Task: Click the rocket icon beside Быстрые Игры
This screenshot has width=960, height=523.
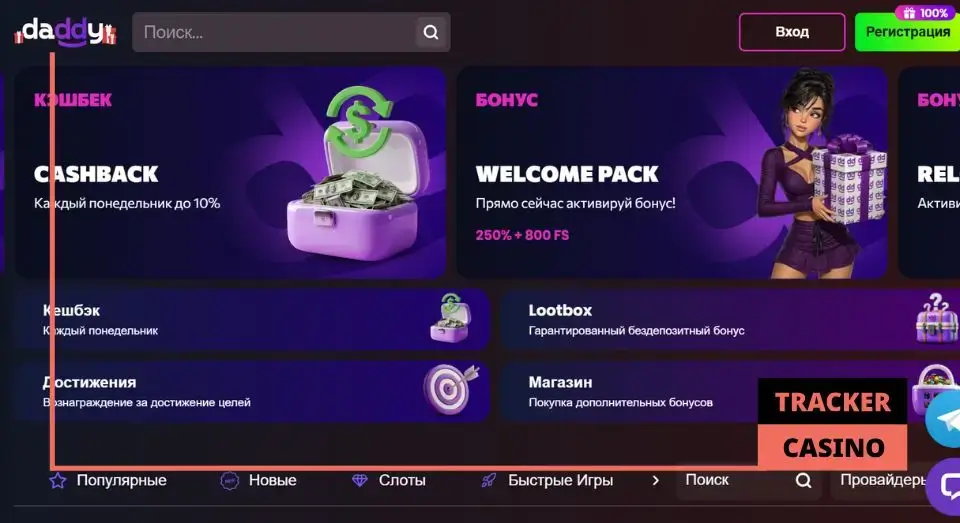Action: [x=489, y=480]
